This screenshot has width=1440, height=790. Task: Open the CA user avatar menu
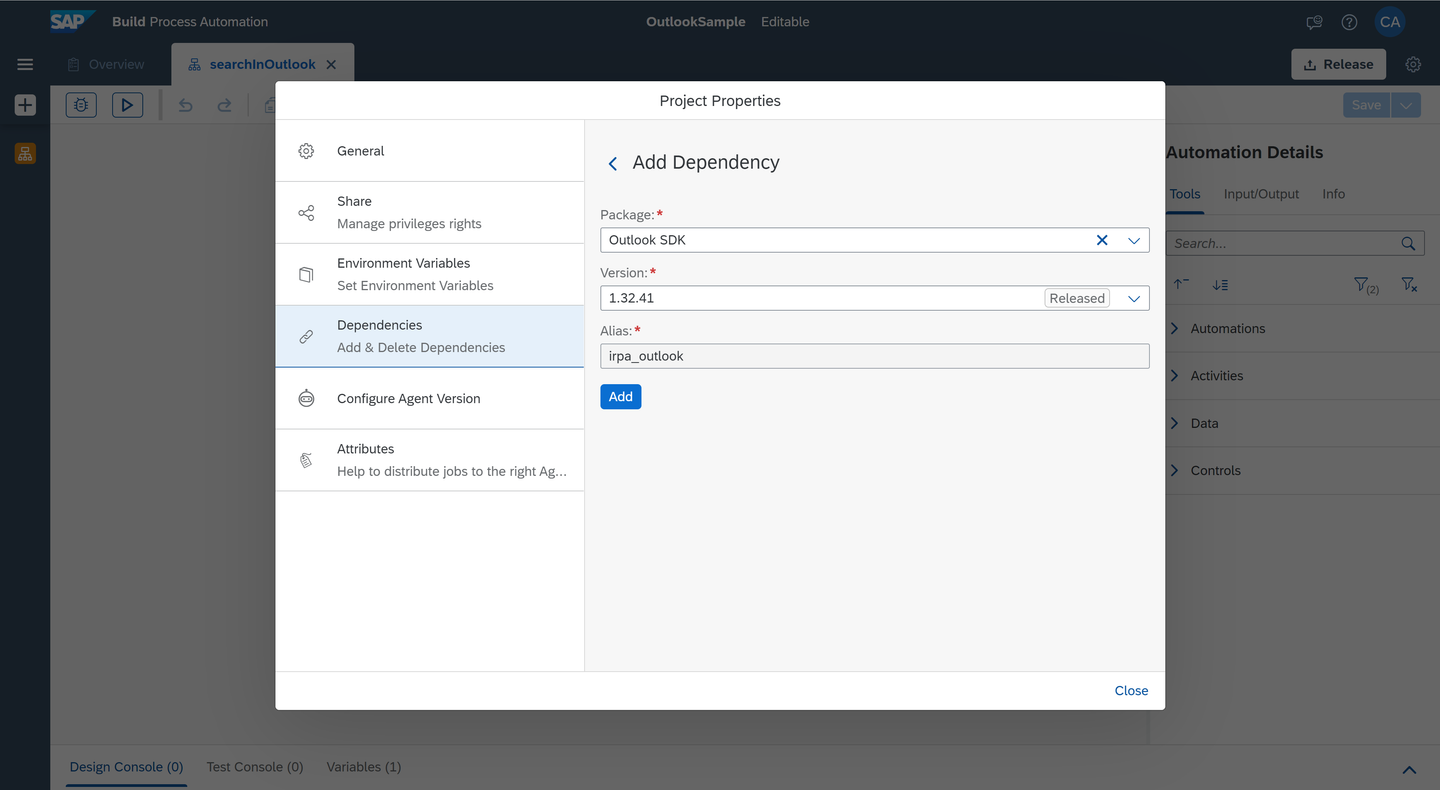pos(1390,22)
